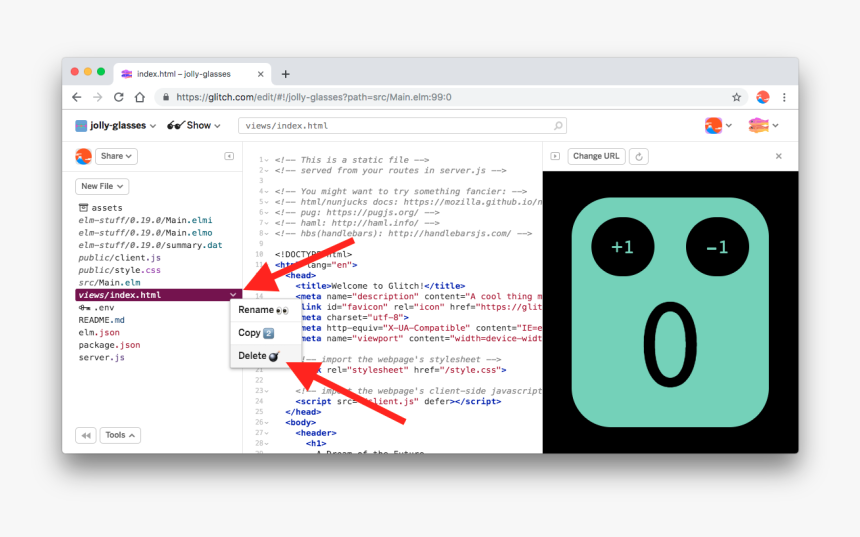860x537 pixels.
Task: Click the Welcome to Glitch! title text
Action: (x=377, y=286)
